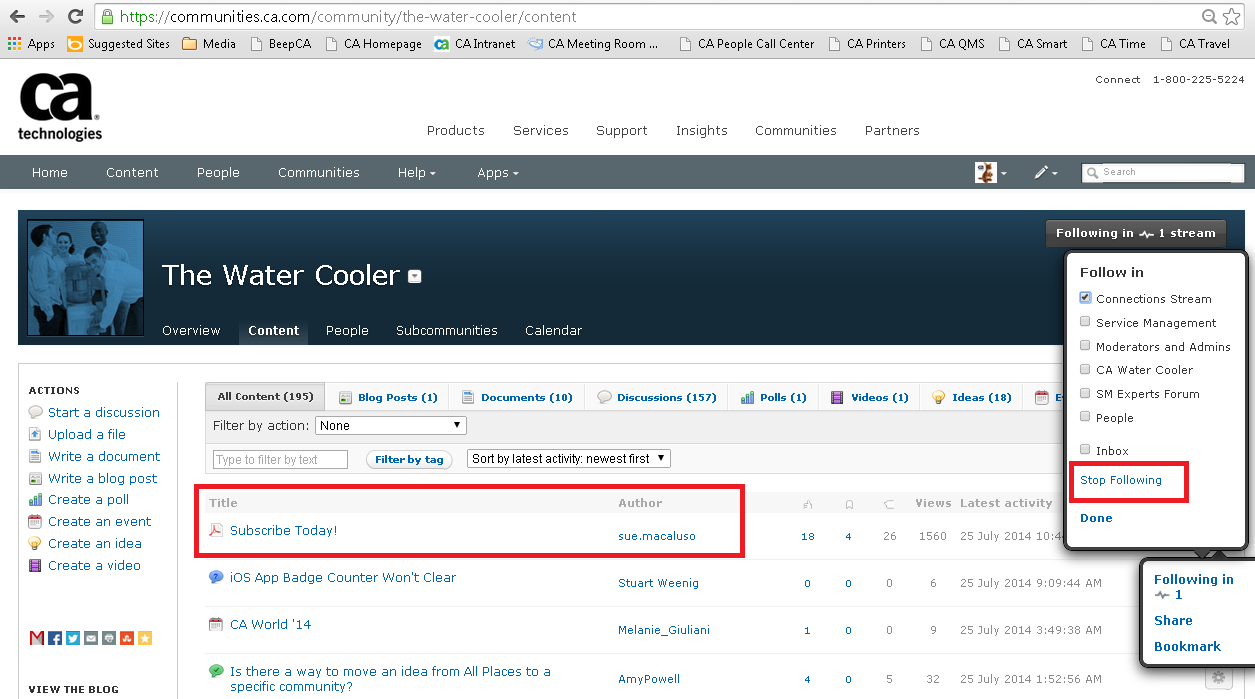Select the Discussions (157) tab
This screenshot has width=1255, height=699.
pos(657,397)
